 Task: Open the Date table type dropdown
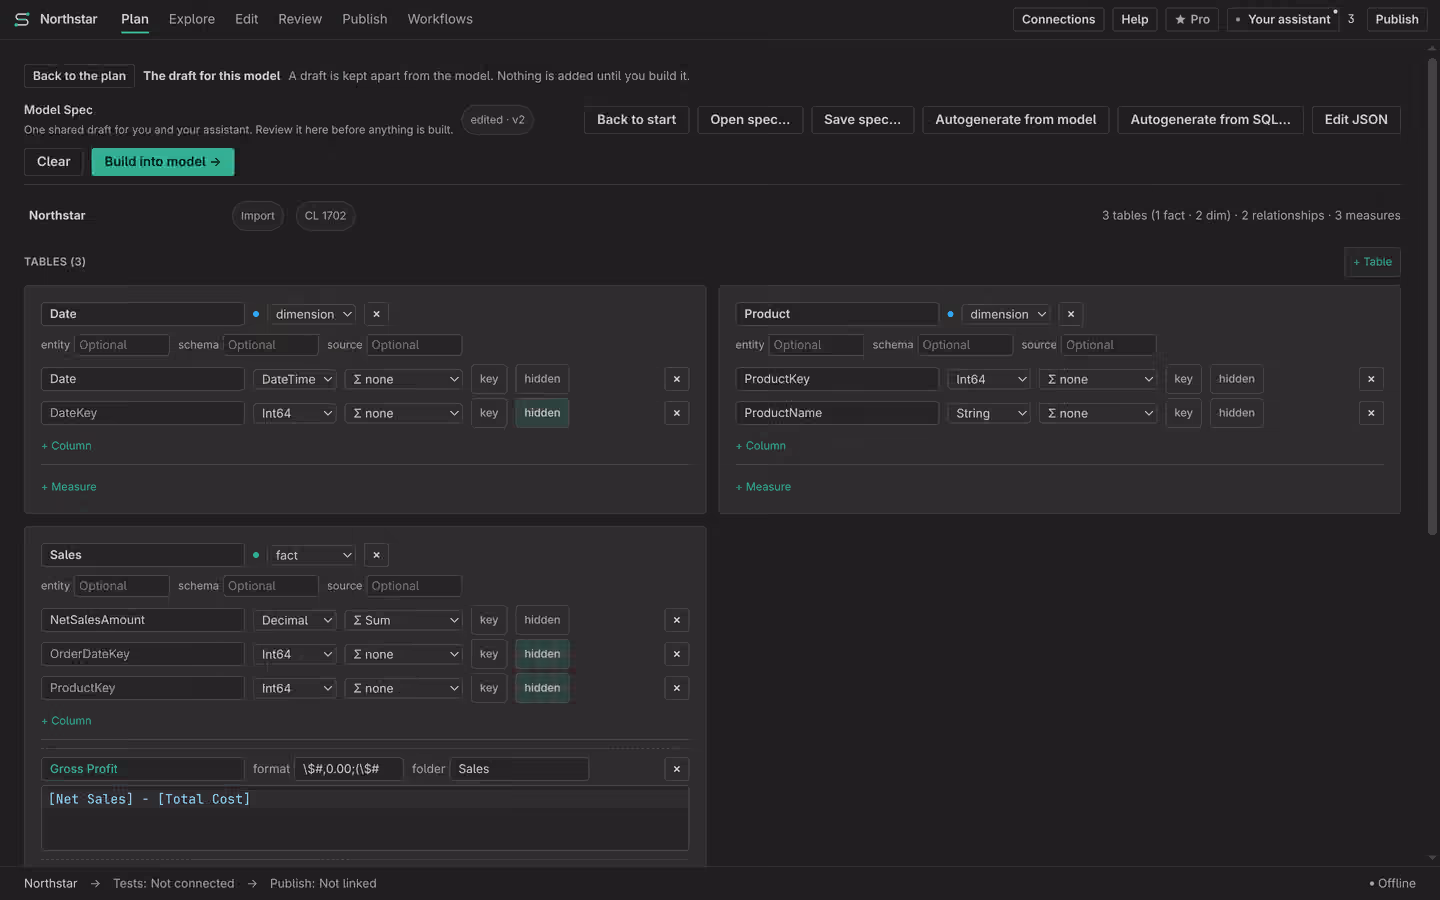click(311, 314)
